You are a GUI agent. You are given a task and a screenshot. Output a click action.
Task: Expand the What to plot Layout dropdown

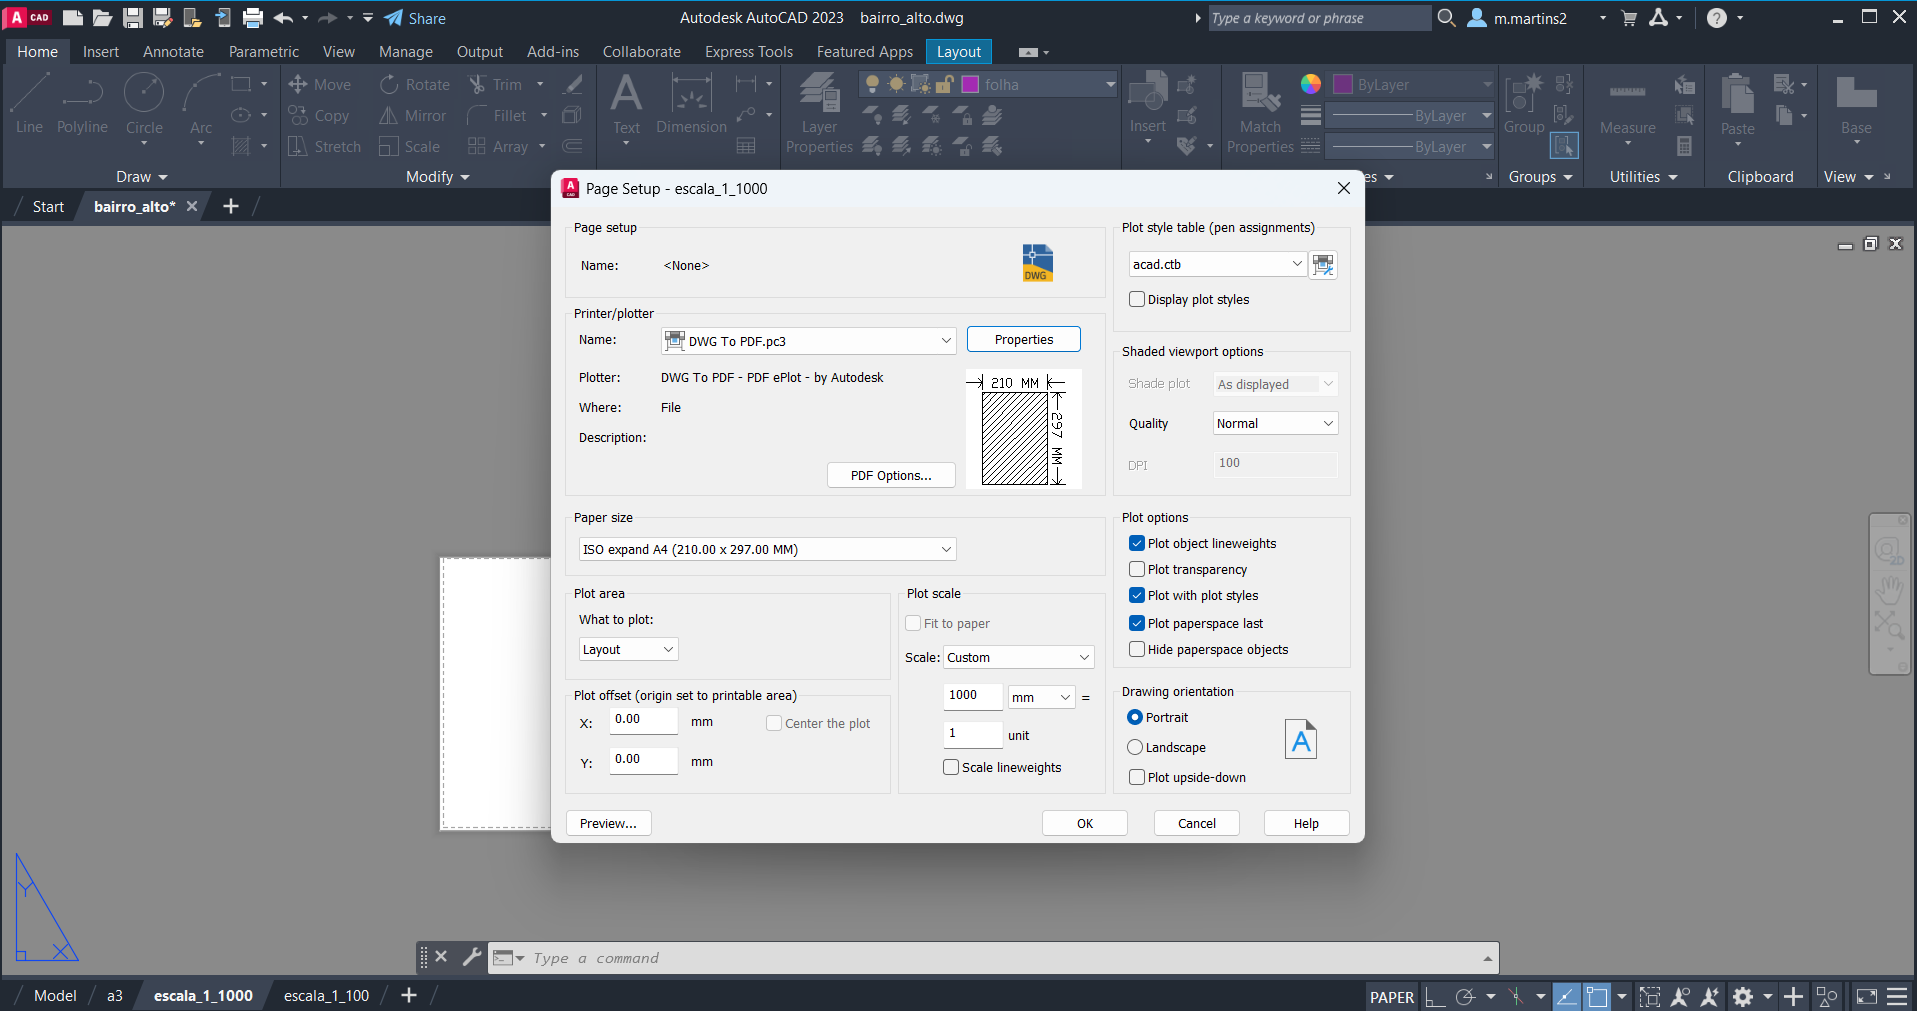[x=628, y=650]
